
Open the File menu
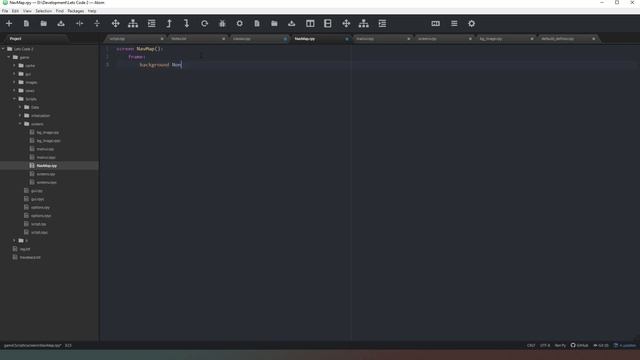[5, 11]
